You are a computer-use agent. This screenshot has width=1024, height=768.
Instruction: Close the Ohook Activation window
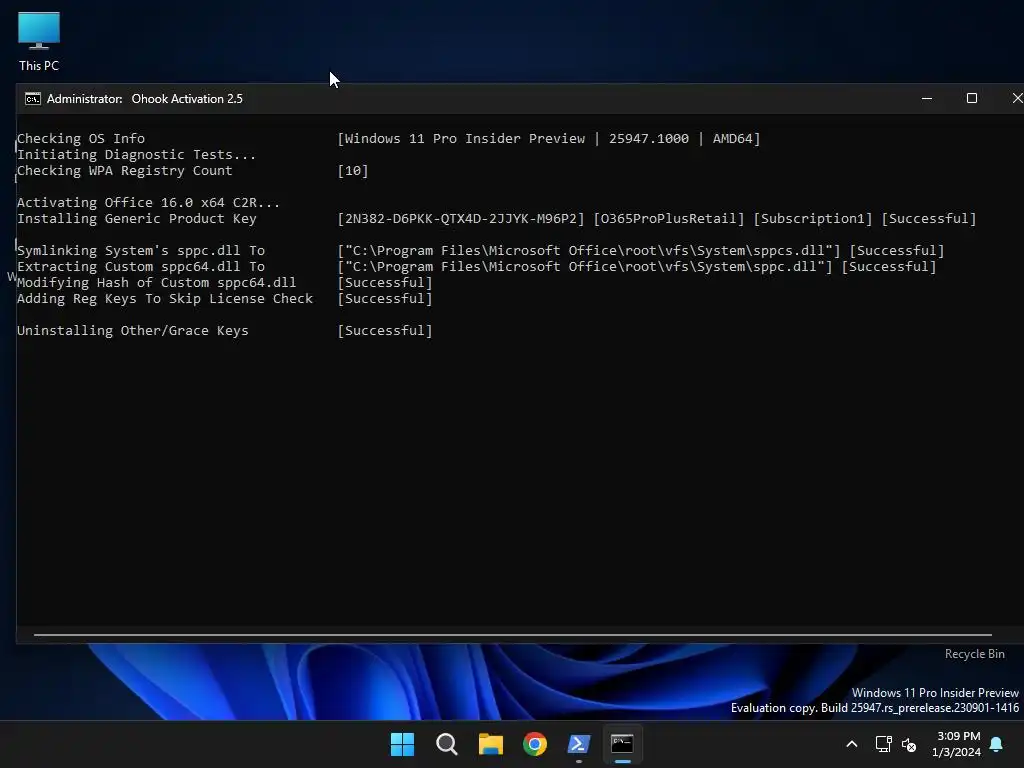pyautogui.click(x=1016, y=99)
